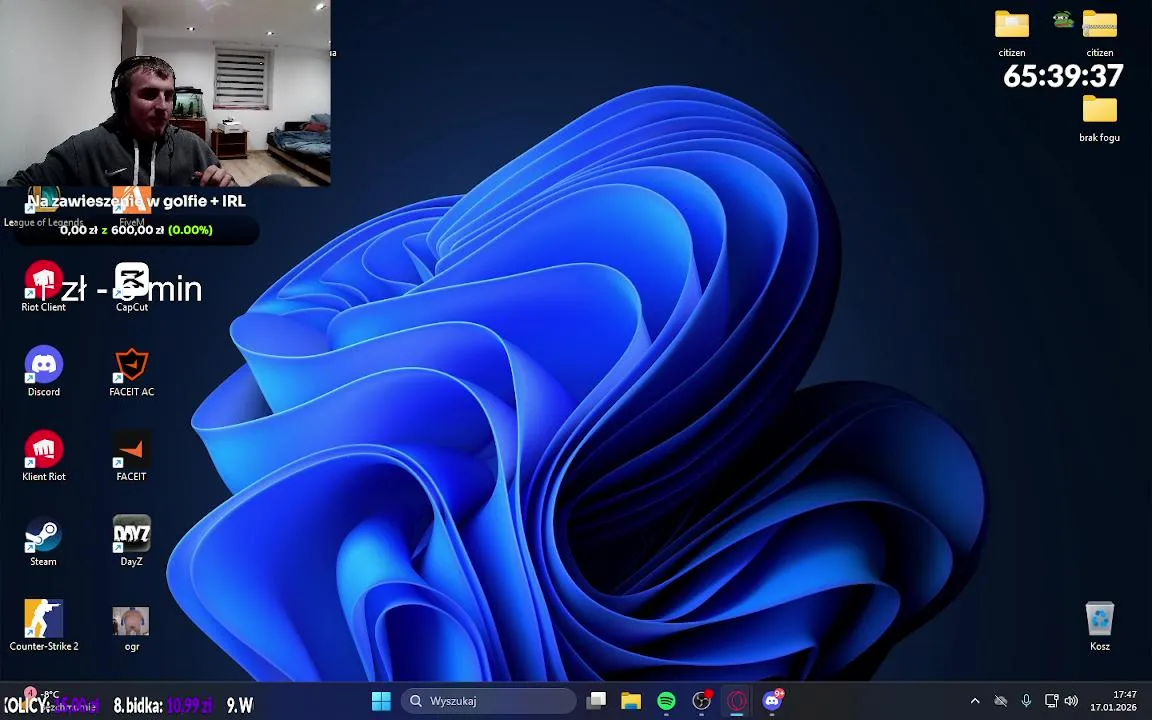Click the FACEIT desktop shortcut

click(132, 456)
